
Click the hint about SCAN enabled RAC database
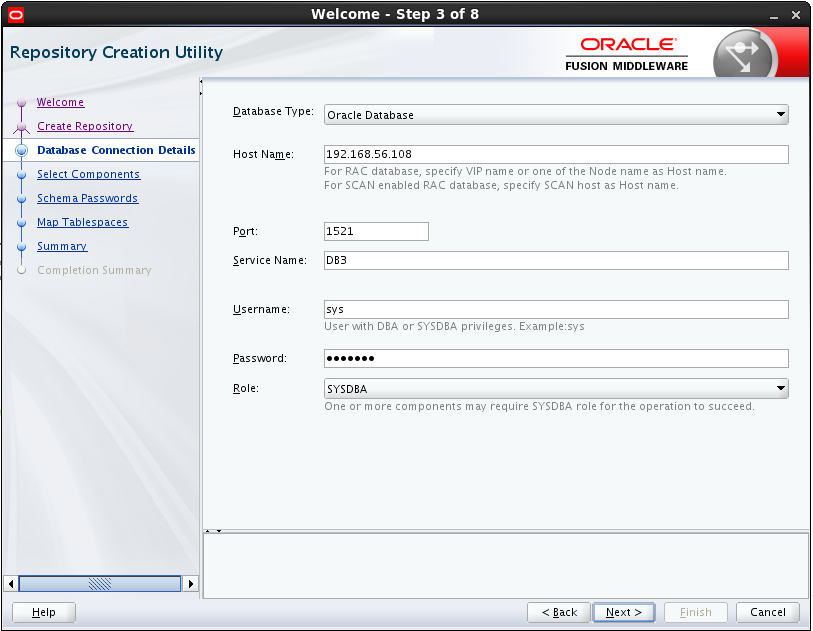[x=501, y=185]
